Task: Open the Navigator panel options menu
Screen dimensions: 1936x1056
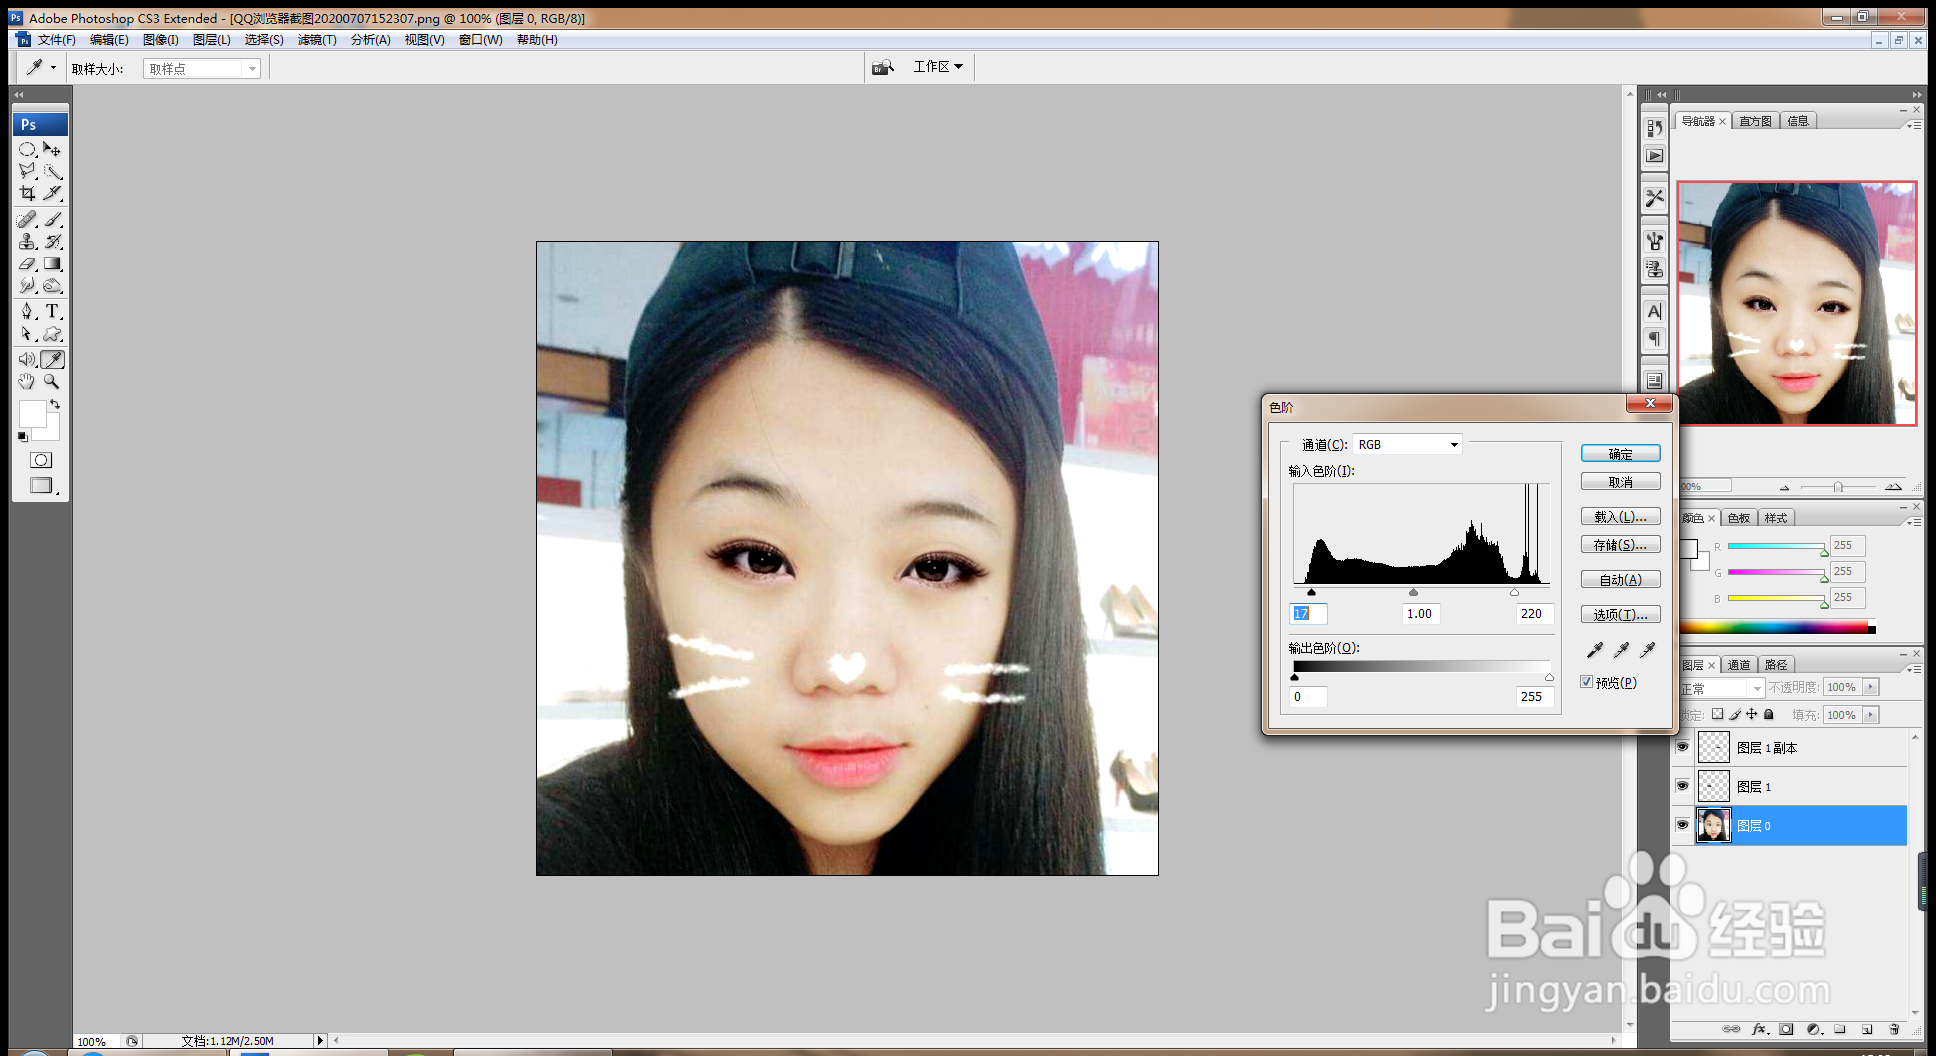Action: click(x=1915, y=125)
